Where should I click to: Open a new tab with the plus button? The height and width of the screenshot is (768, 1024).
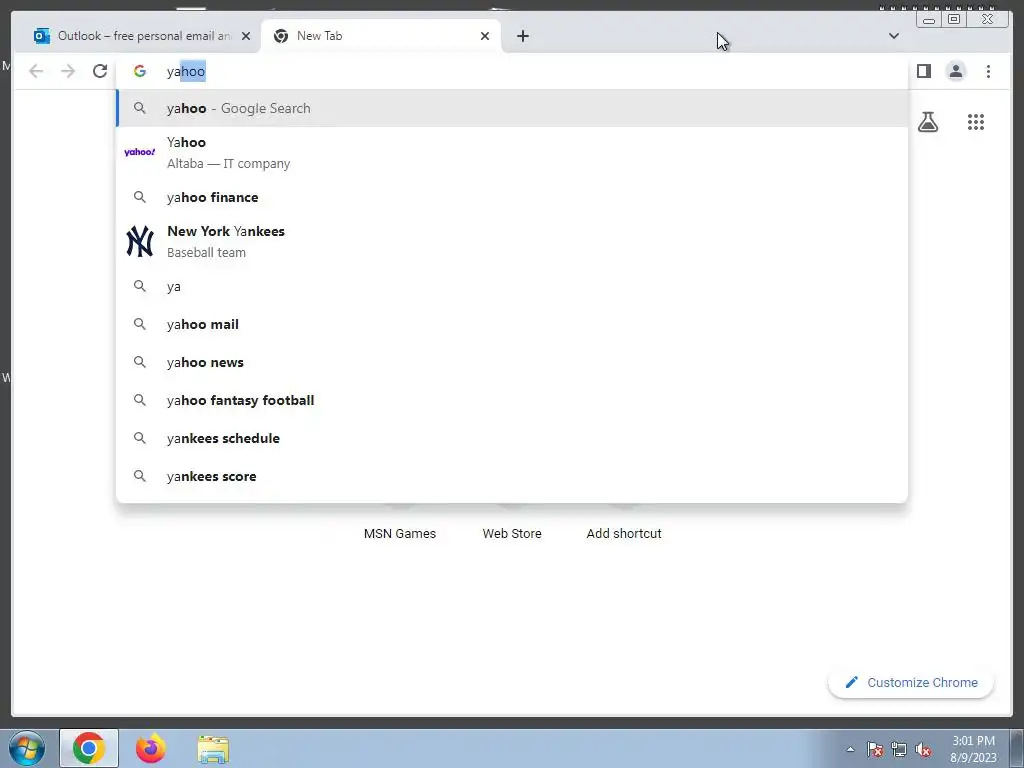point(522,36)
